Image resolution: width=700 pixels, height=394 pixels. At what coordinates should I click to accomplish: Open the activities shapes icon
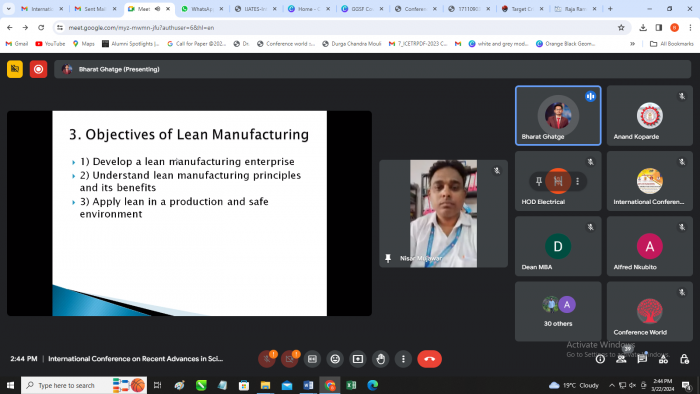point(663,359)
